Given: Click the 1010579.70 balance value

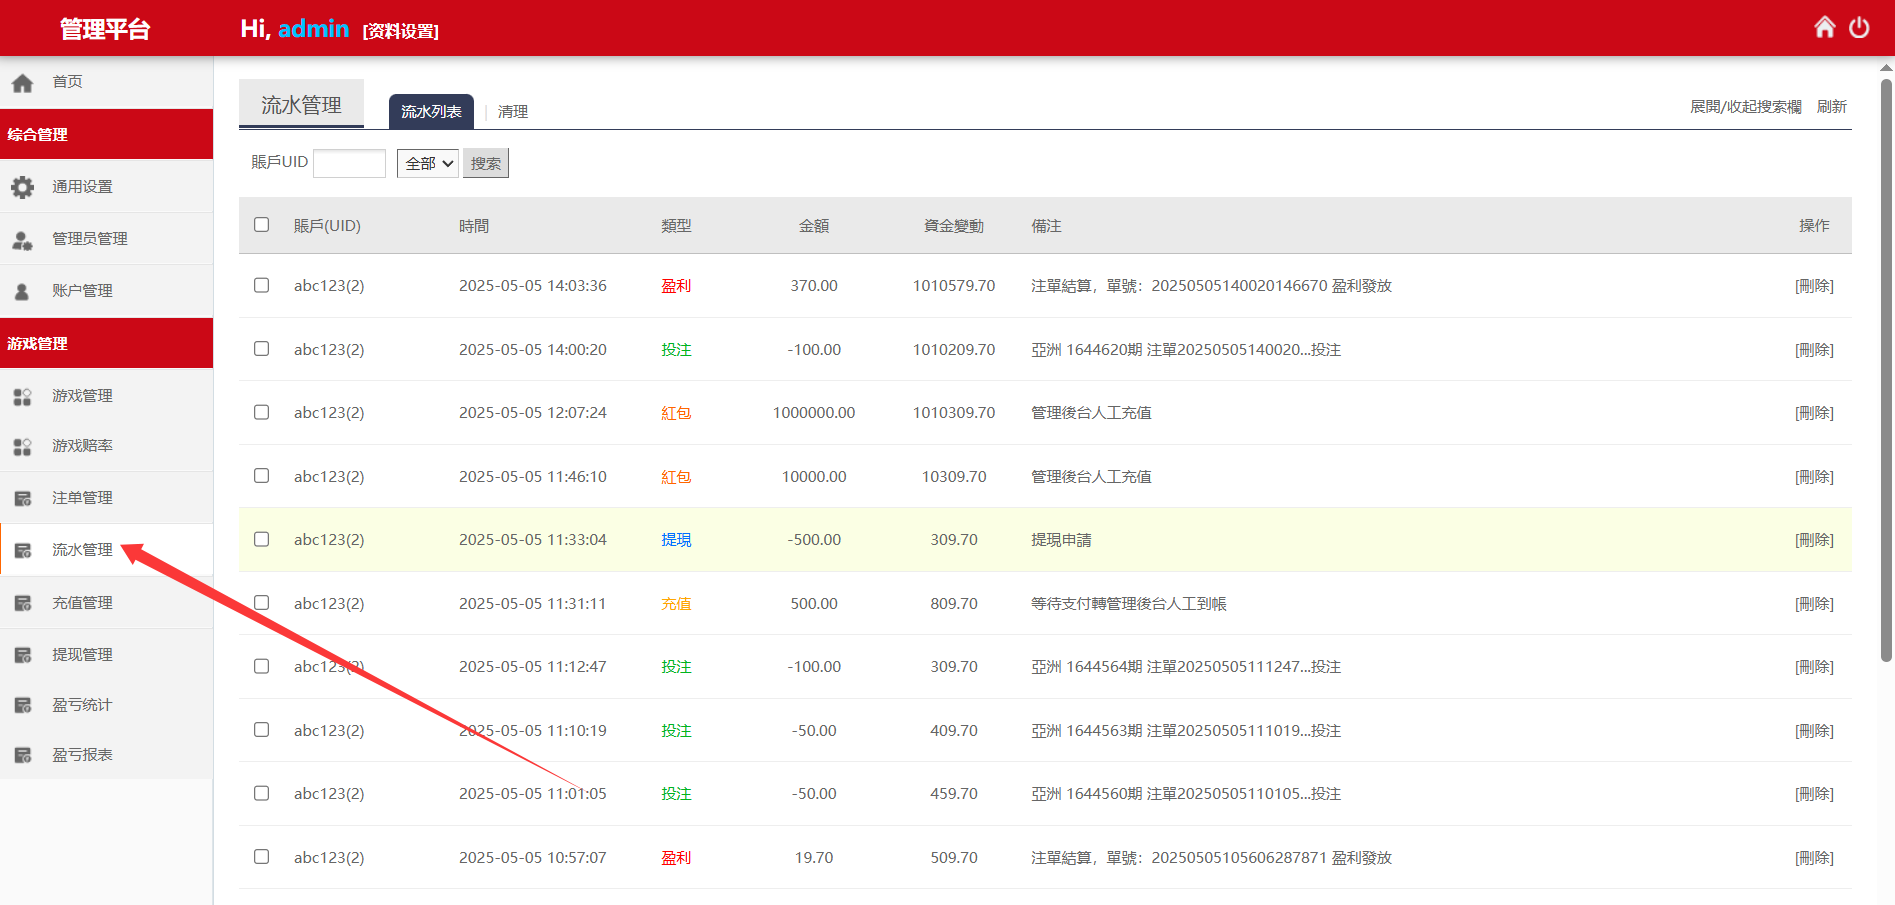Looking at the screenshot, I should (954, 286).
